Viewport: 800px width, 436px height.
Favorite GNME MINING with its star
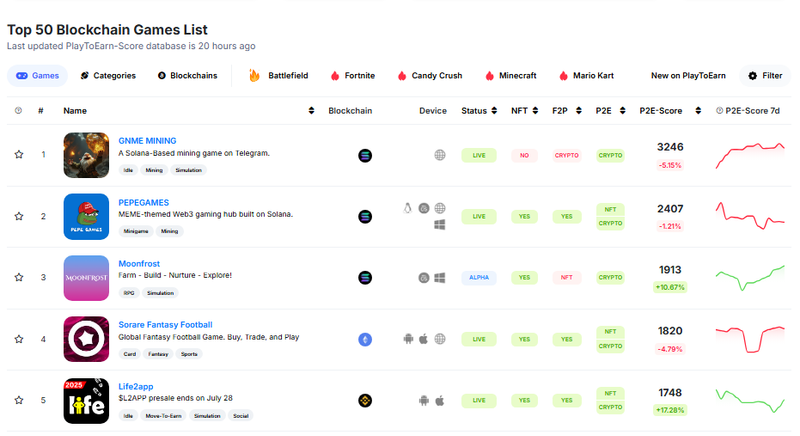(x=19, y=155)
